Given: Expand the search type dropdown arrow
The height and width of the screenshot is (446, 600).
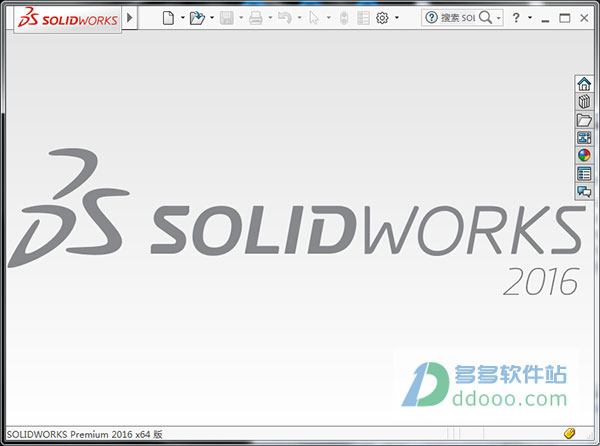Looking at the screenshot, I should point(499,18).
